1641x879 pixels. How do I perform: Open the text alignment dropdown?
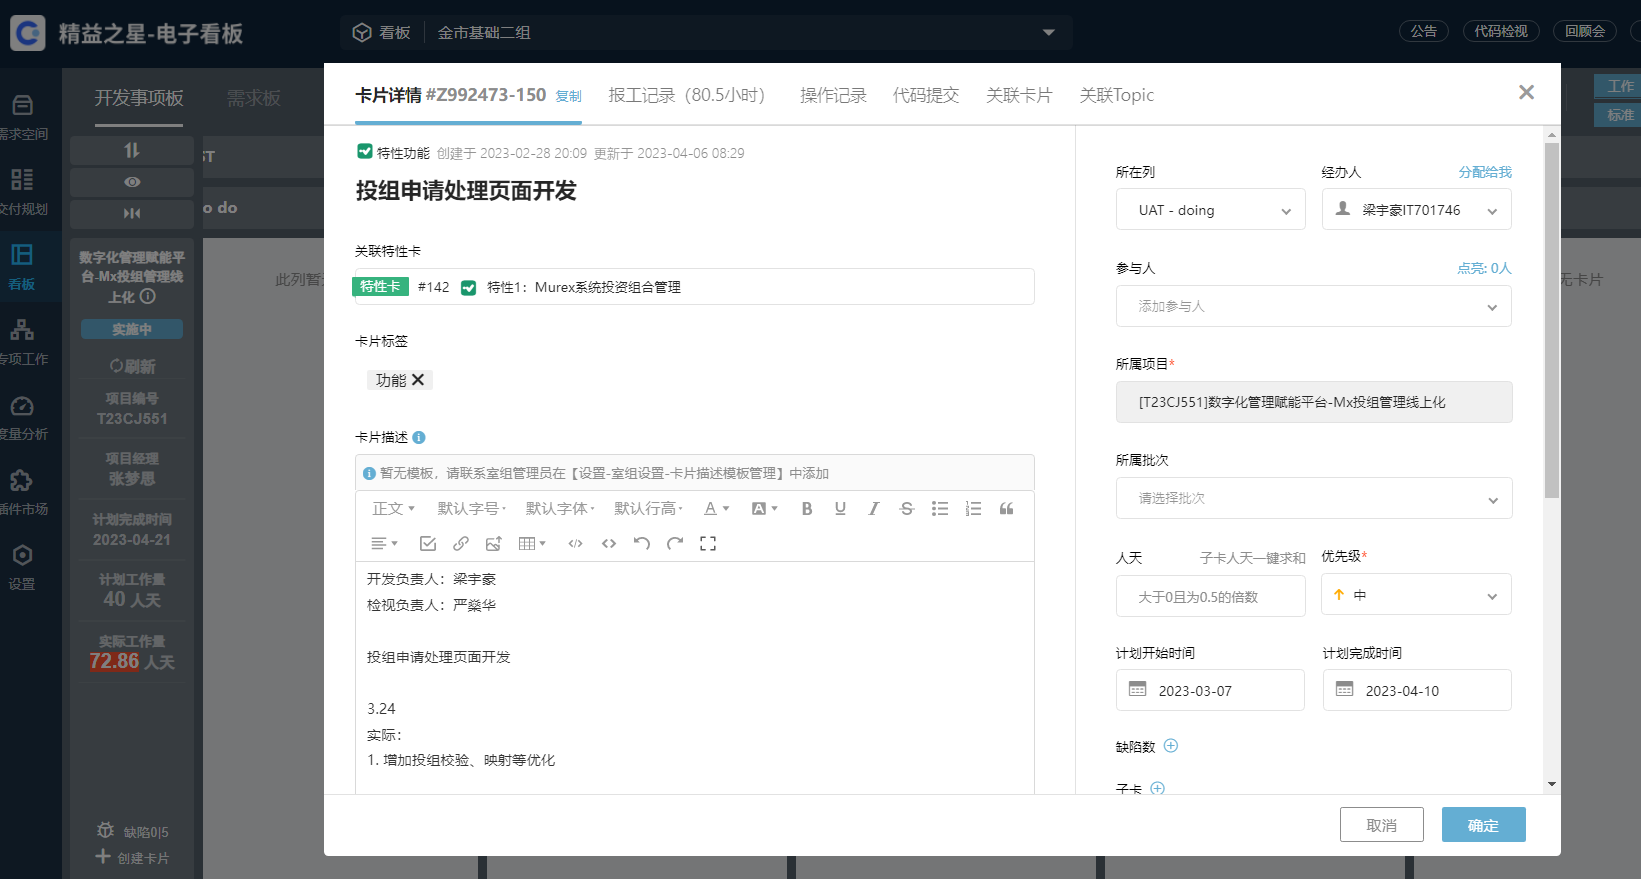click(384, 544)
